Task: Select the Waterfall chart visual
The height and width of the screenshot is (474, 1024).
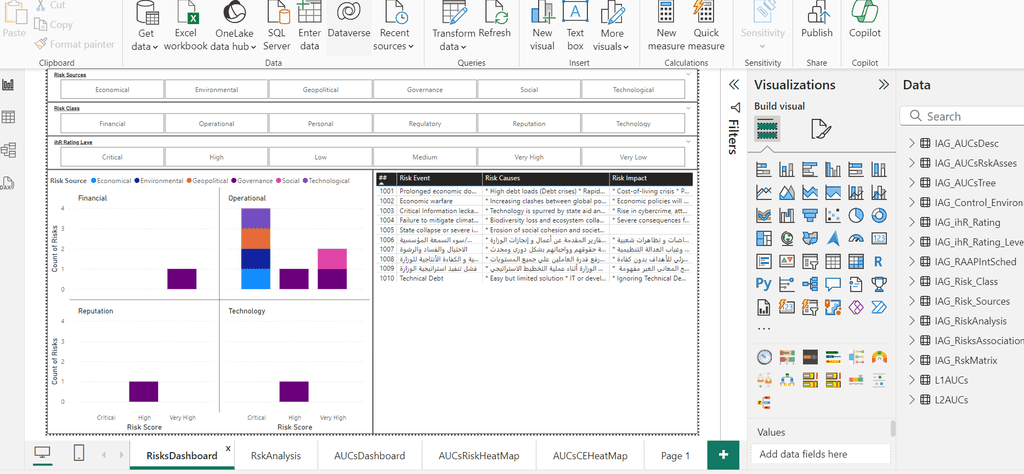Action: (787, 215)
